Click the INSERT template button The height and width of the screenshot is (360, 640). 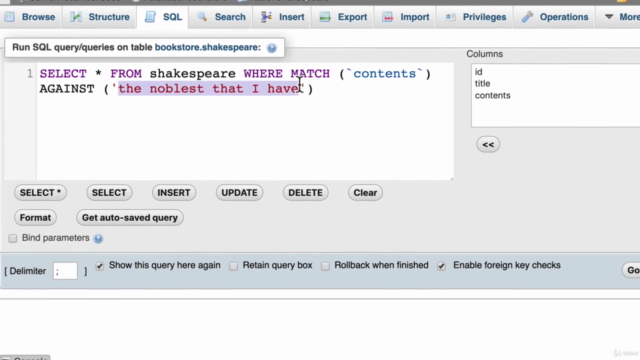(174, 193)
